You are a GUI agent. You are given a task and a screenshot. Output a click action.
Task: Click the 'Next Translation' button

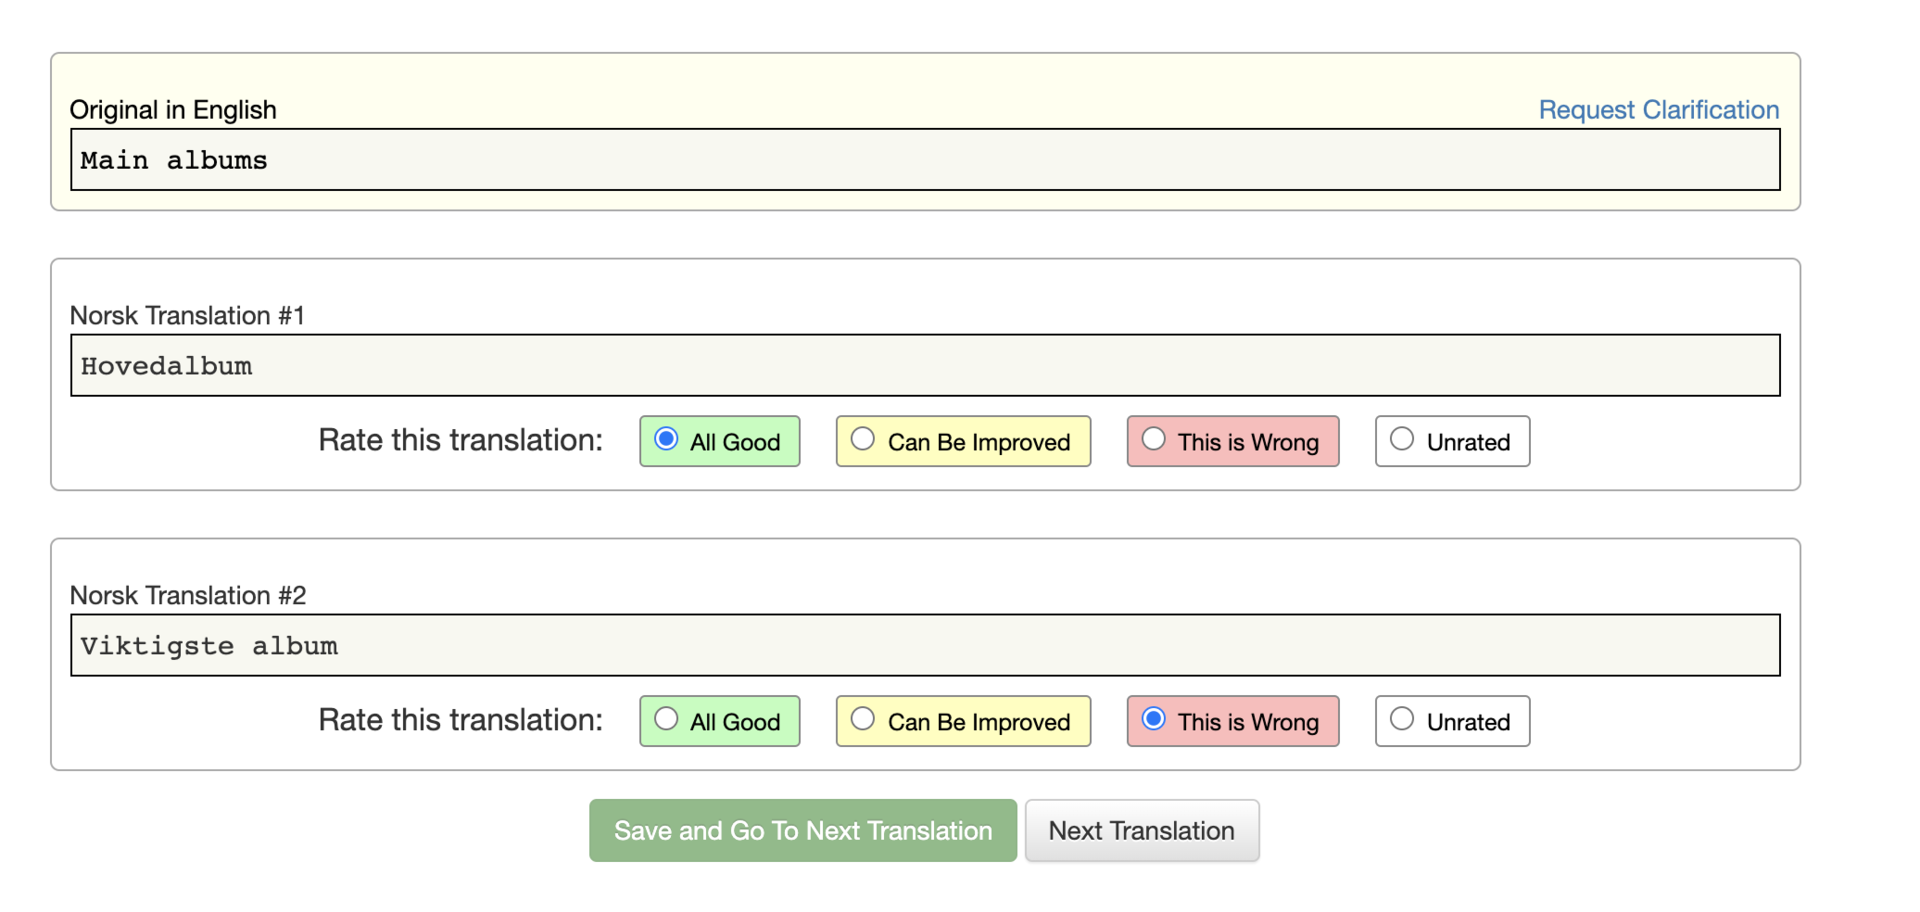point(1141,831)
